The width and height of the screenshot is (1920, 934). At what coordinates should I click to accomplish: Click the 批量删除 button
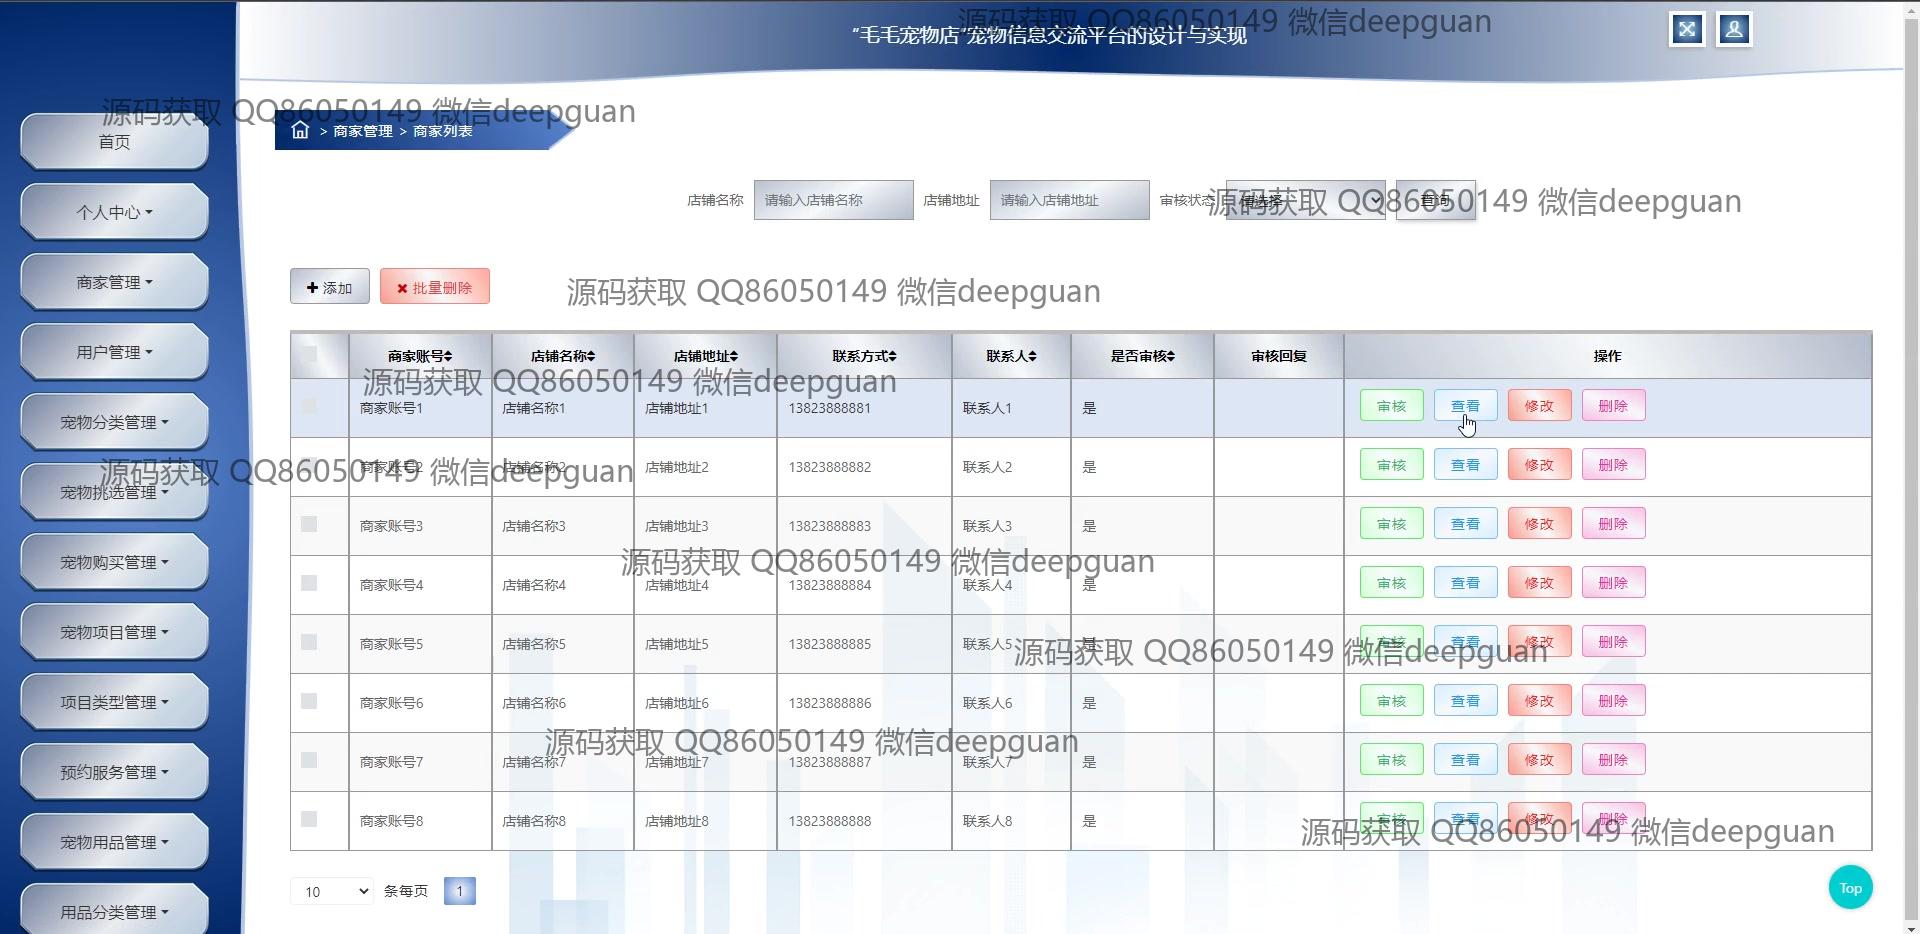(x=435, y=287)
